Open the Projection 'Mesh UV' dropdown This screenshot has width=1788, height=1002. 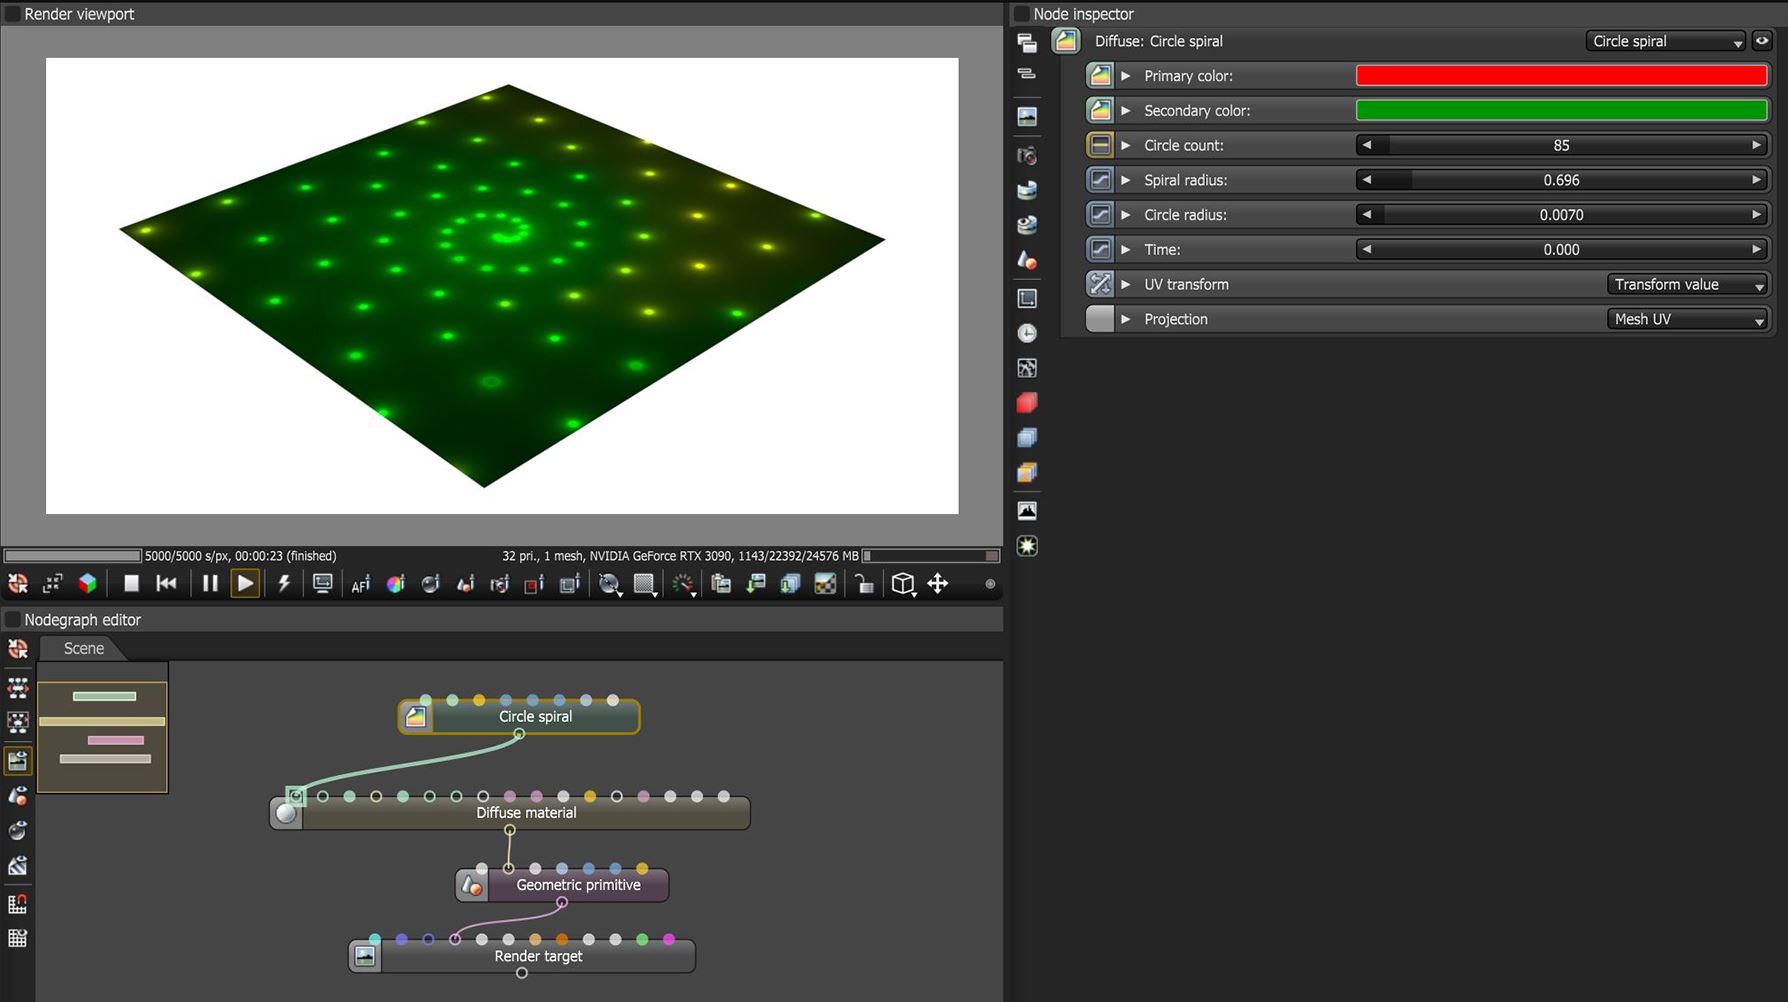[1688, 319]
